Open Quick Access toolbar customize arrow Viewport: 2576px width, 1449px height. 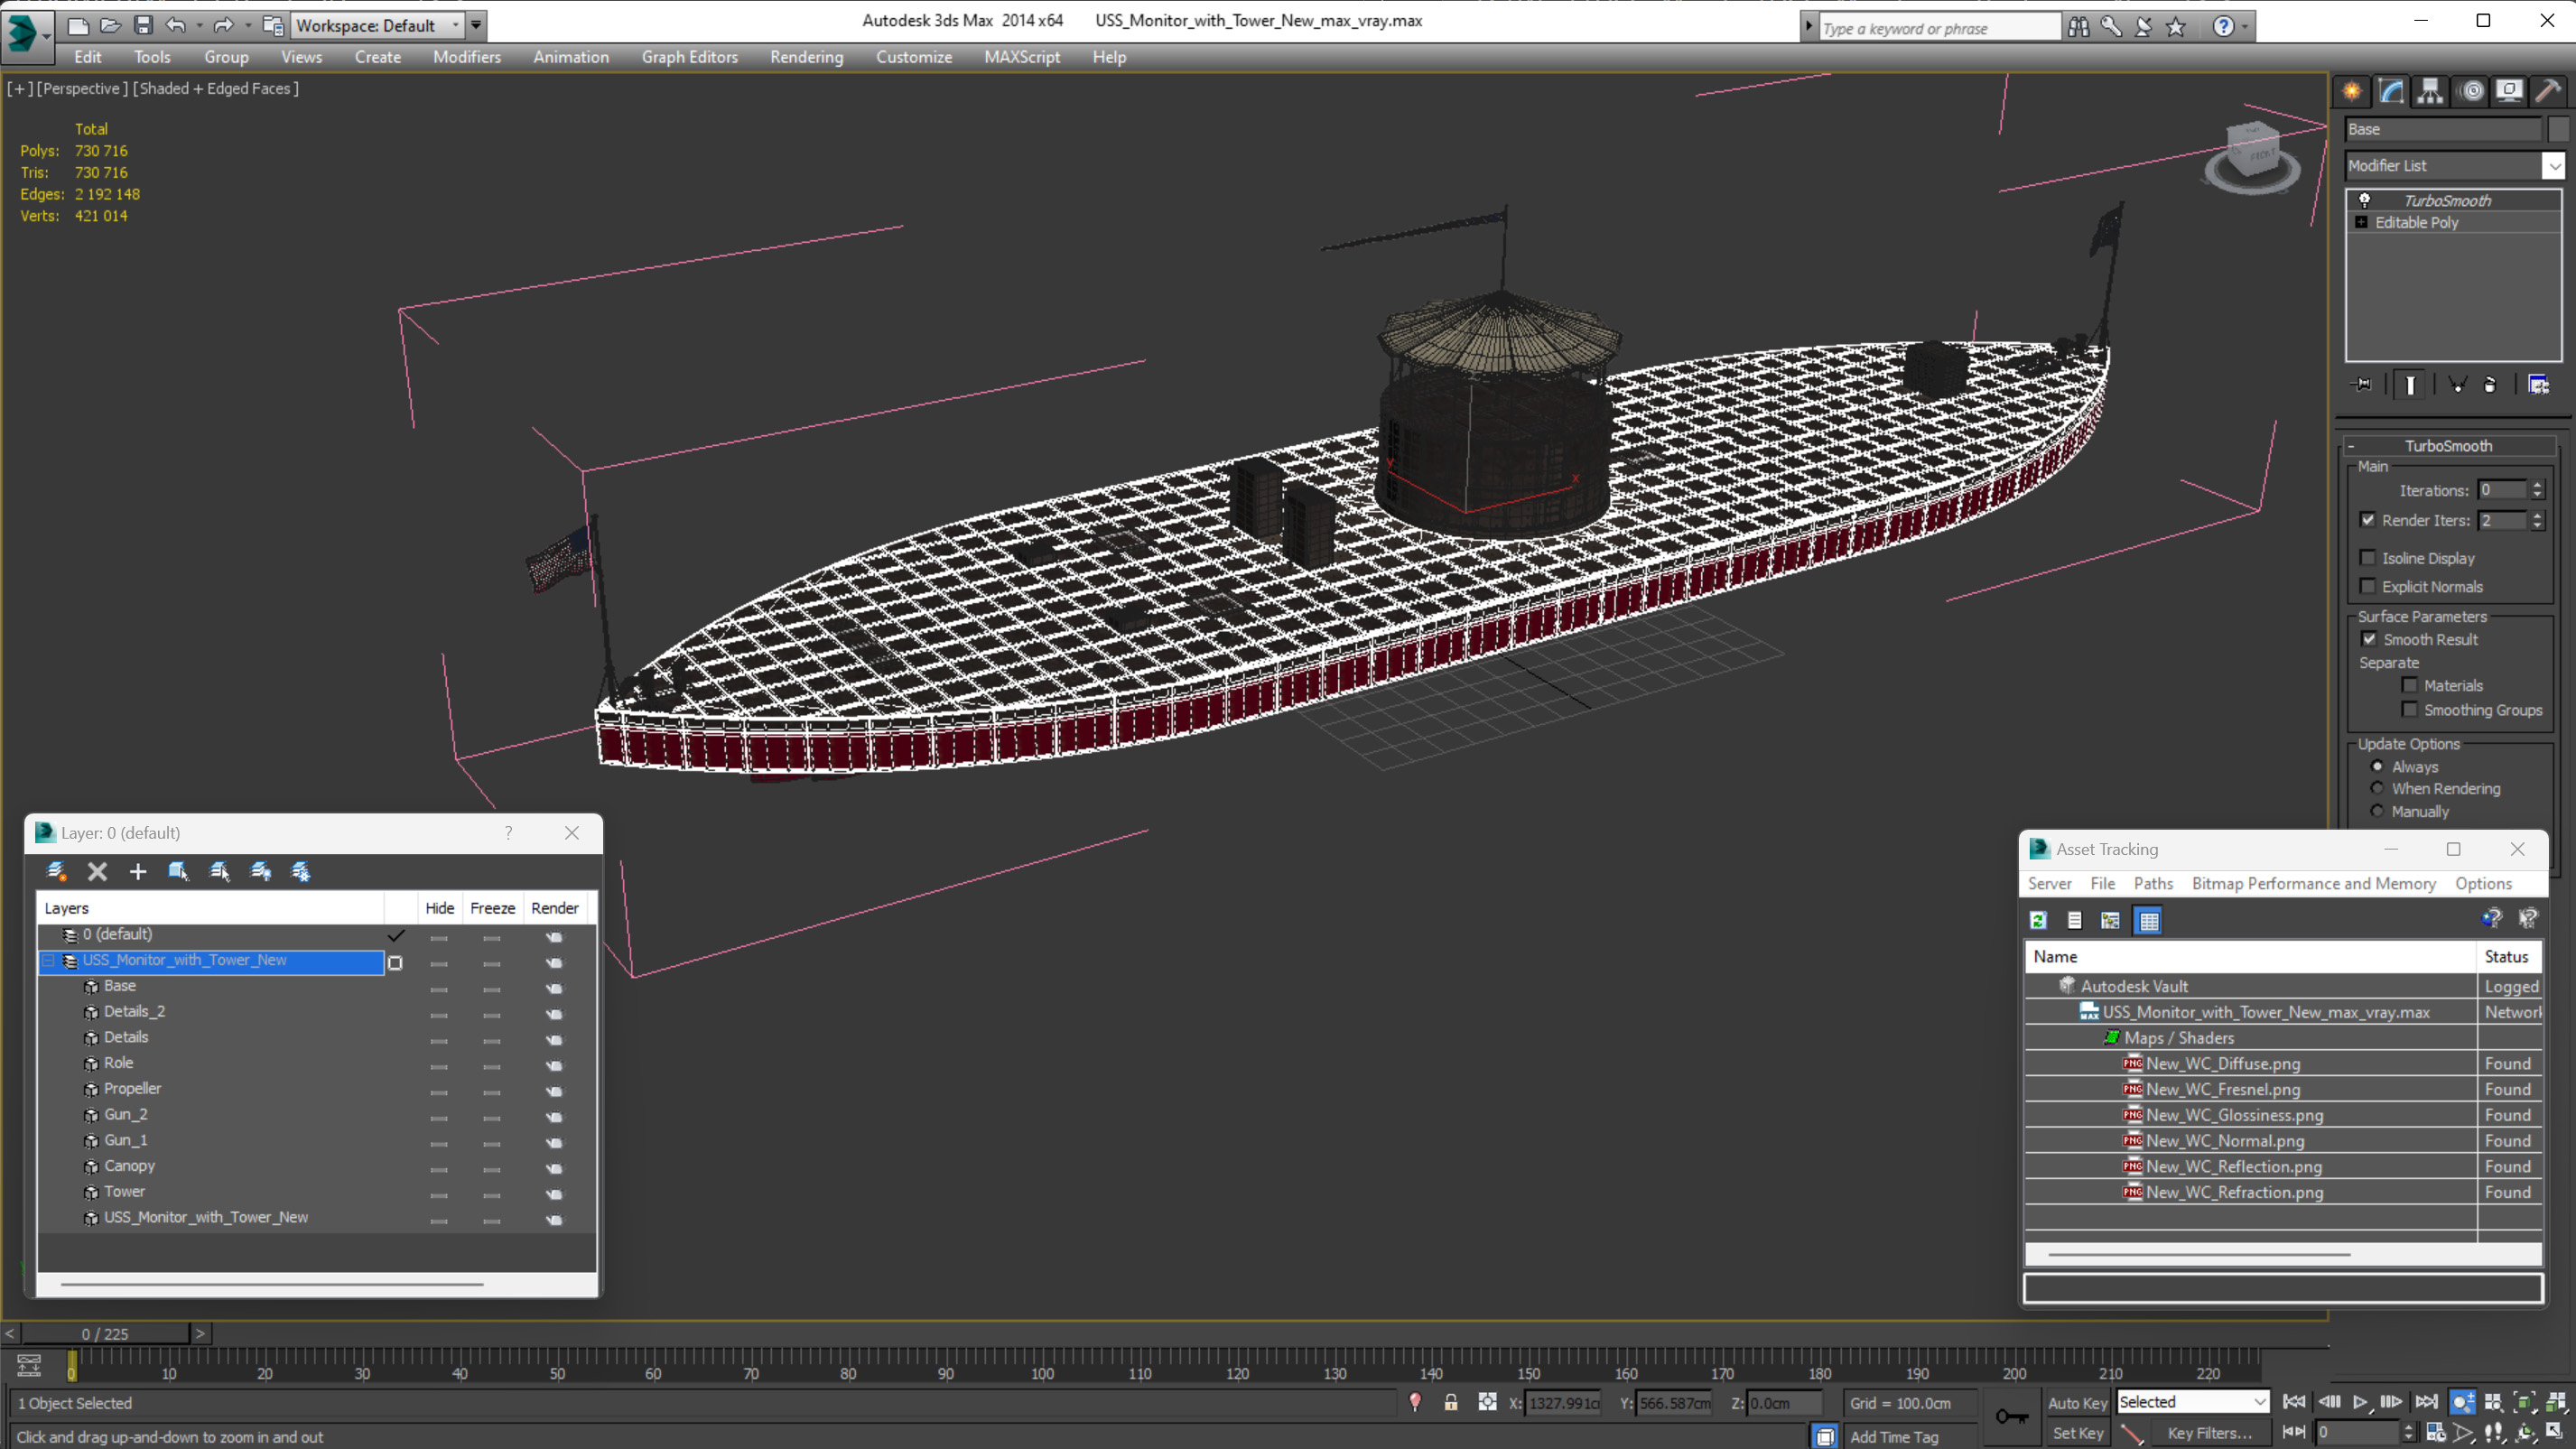pos(476,25)
